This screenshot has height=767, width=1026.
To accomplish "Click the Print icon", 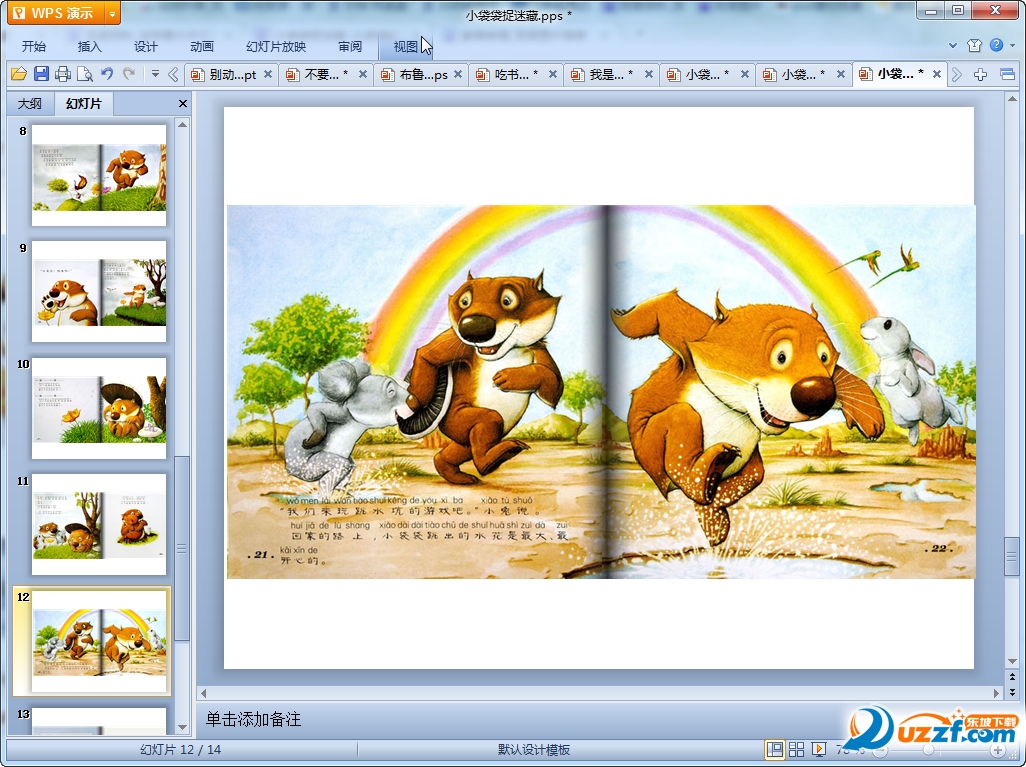I will click(x=63, y=74).
